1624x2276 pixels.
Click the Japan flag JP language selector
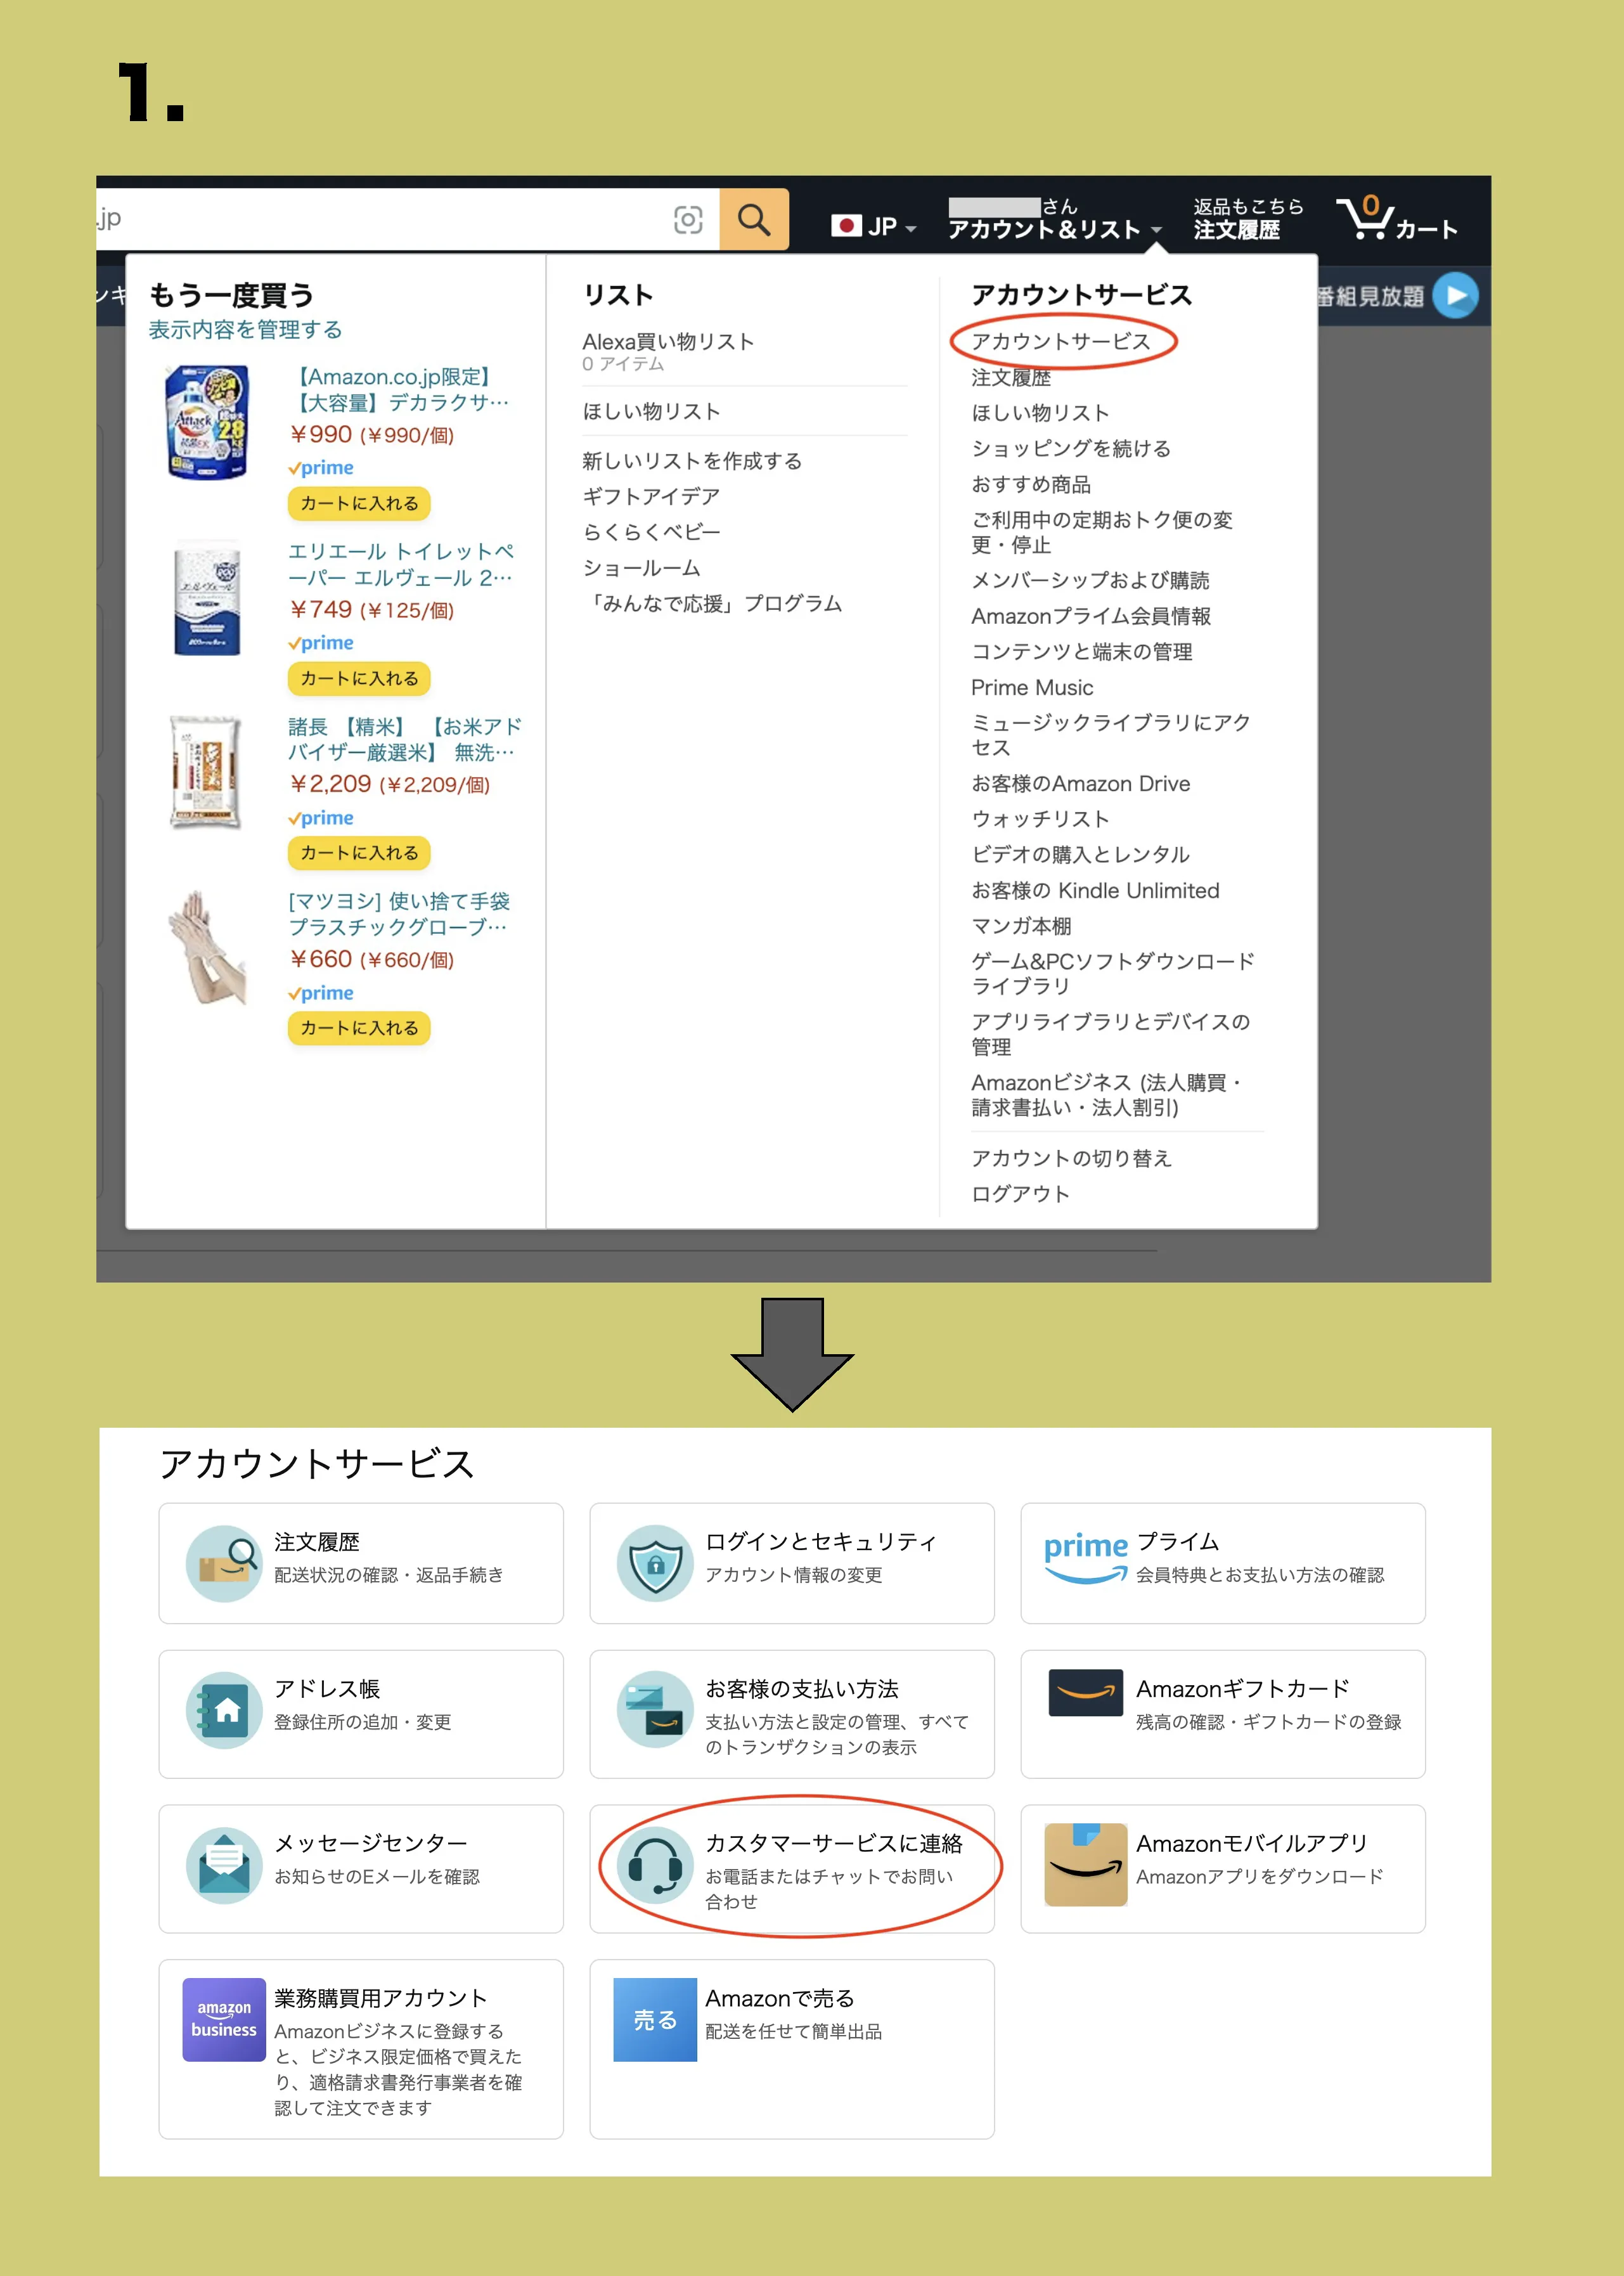point(874,227)
